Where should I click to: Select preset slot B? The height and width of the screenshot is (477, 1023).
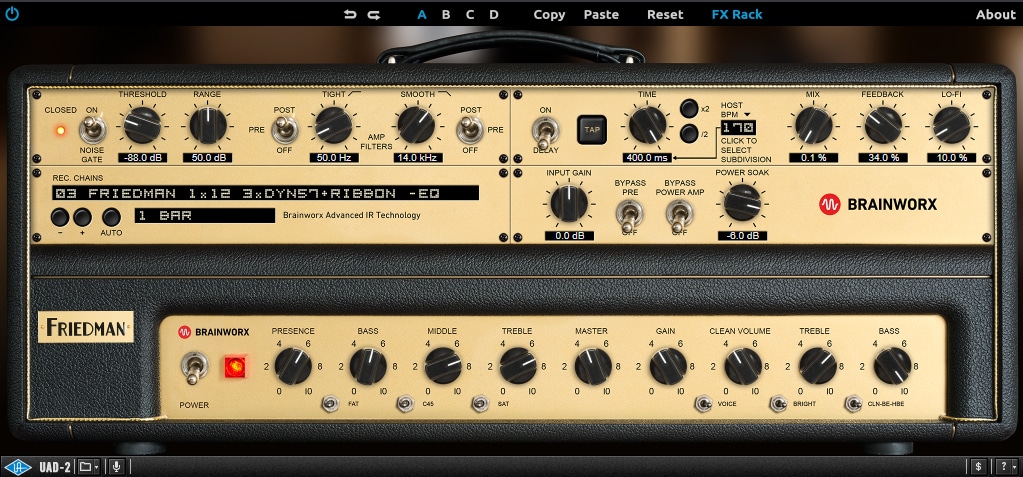coord(446,14)
